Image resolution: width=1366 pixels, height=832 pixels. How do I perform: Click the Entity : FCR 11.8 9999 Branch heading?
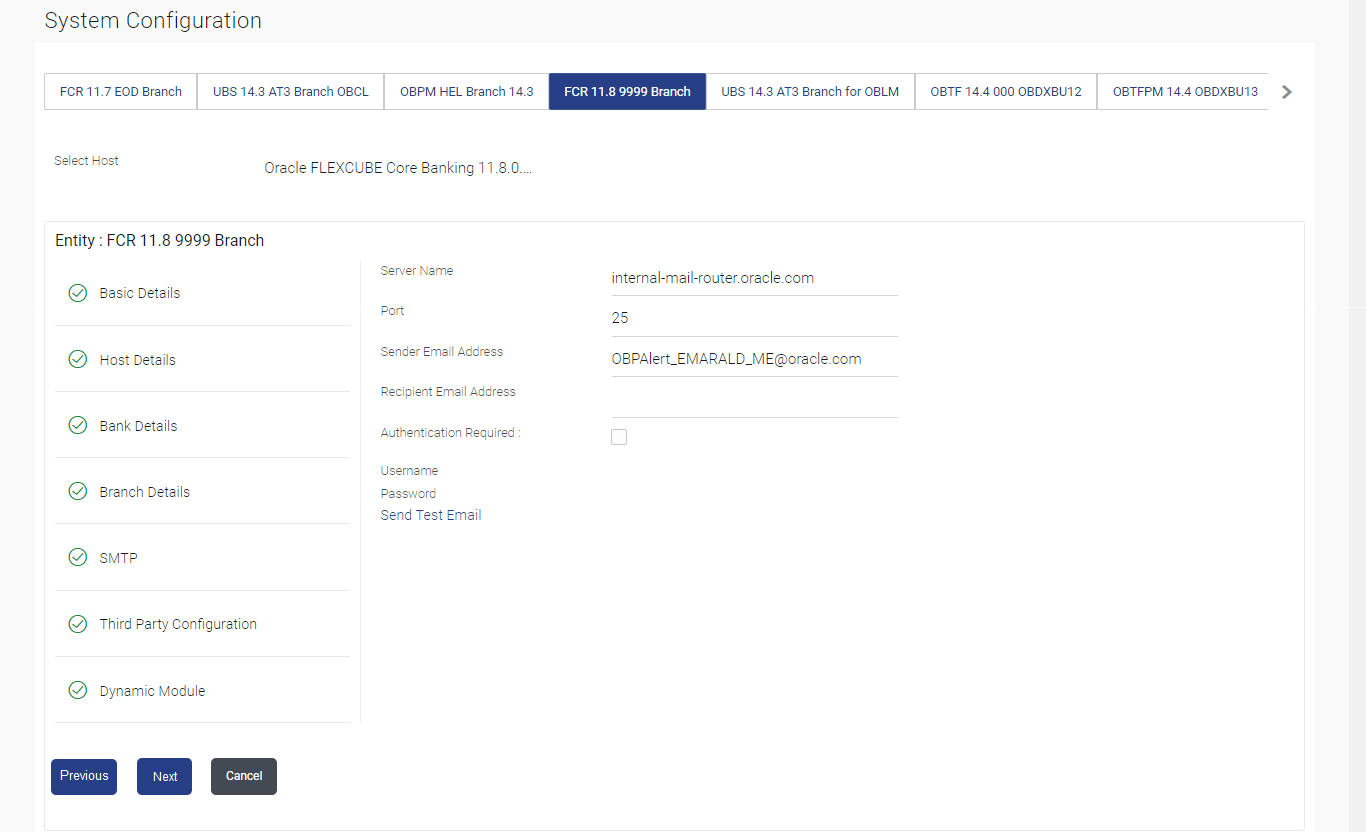159,240
